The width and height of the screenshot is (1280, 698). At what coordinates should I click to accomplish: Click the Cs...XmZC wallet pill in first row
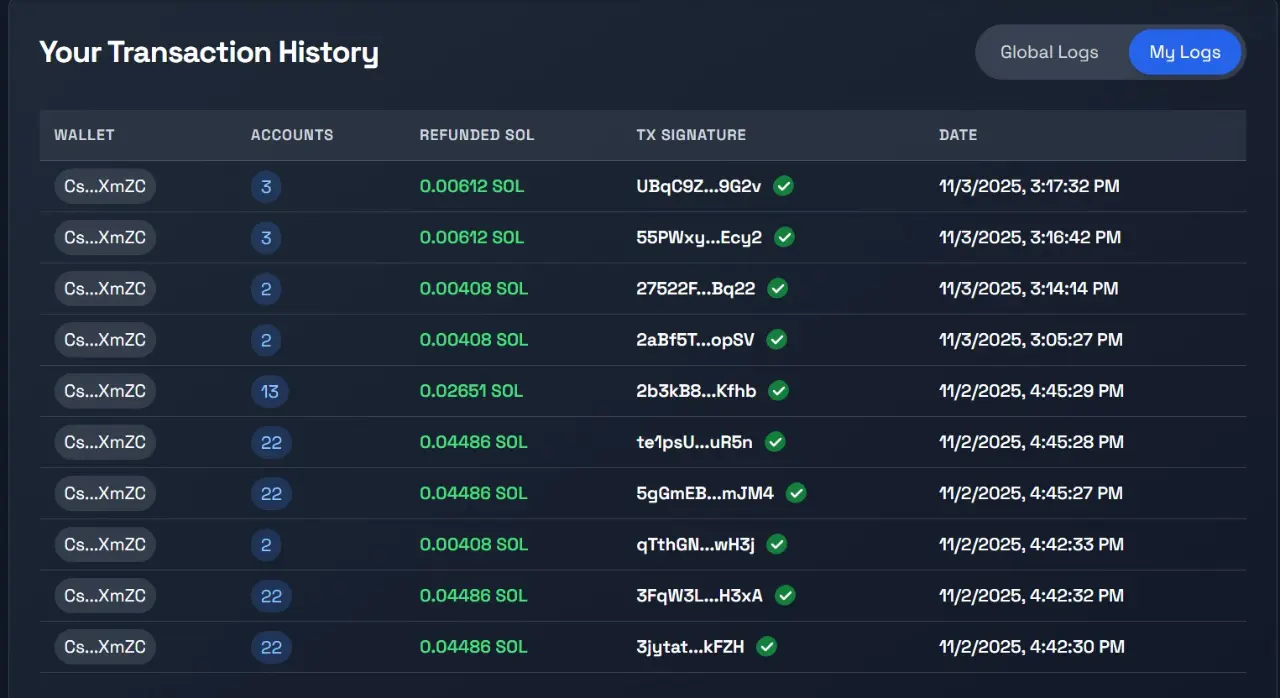105,186
